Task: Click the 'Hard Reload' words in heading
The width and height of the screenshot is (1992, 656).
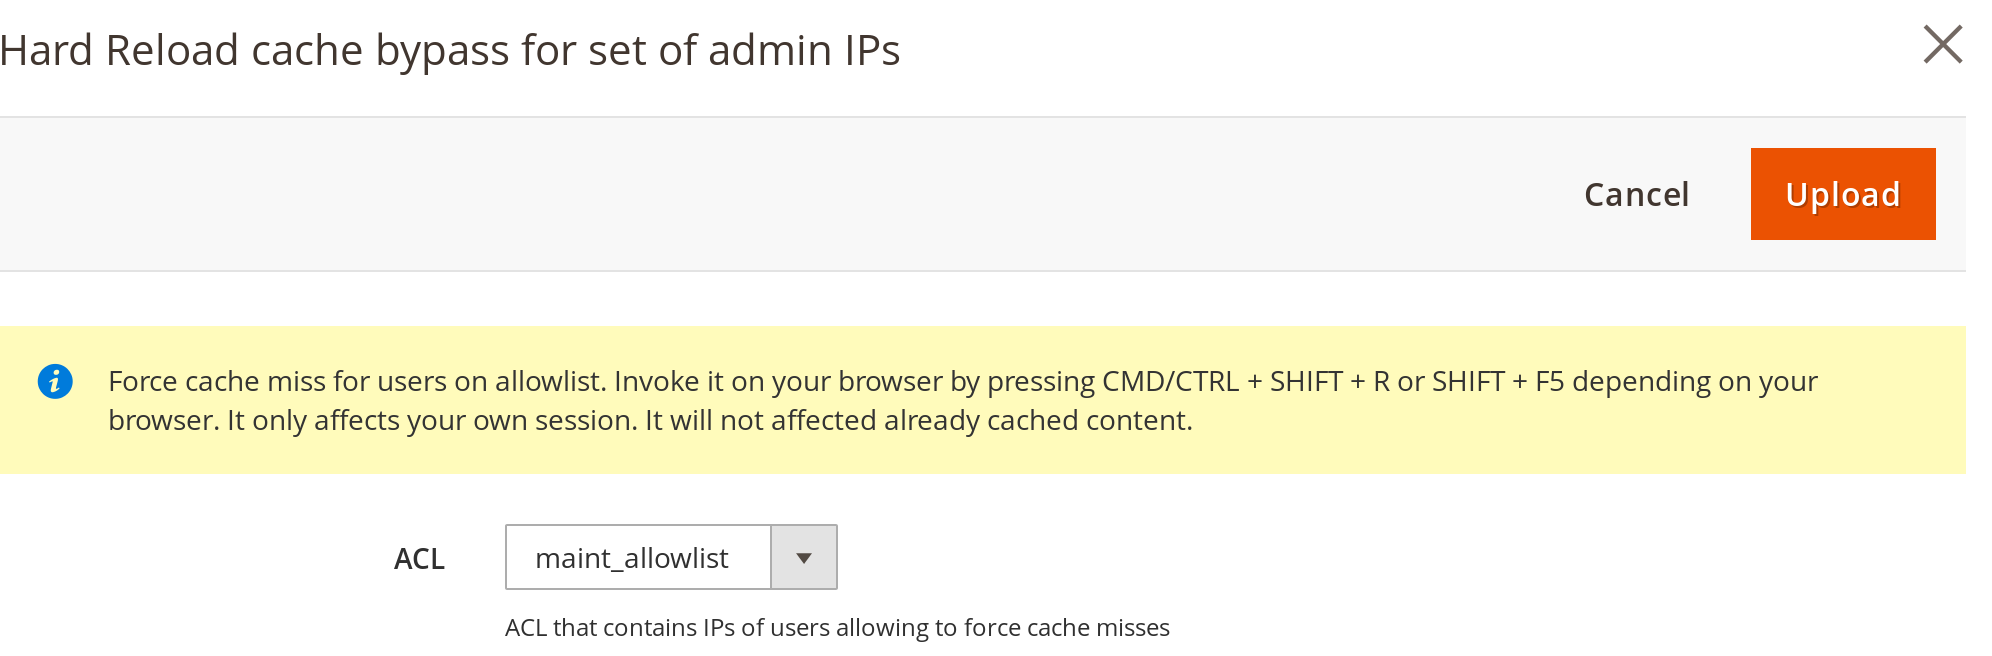Action: coord(120,50)
